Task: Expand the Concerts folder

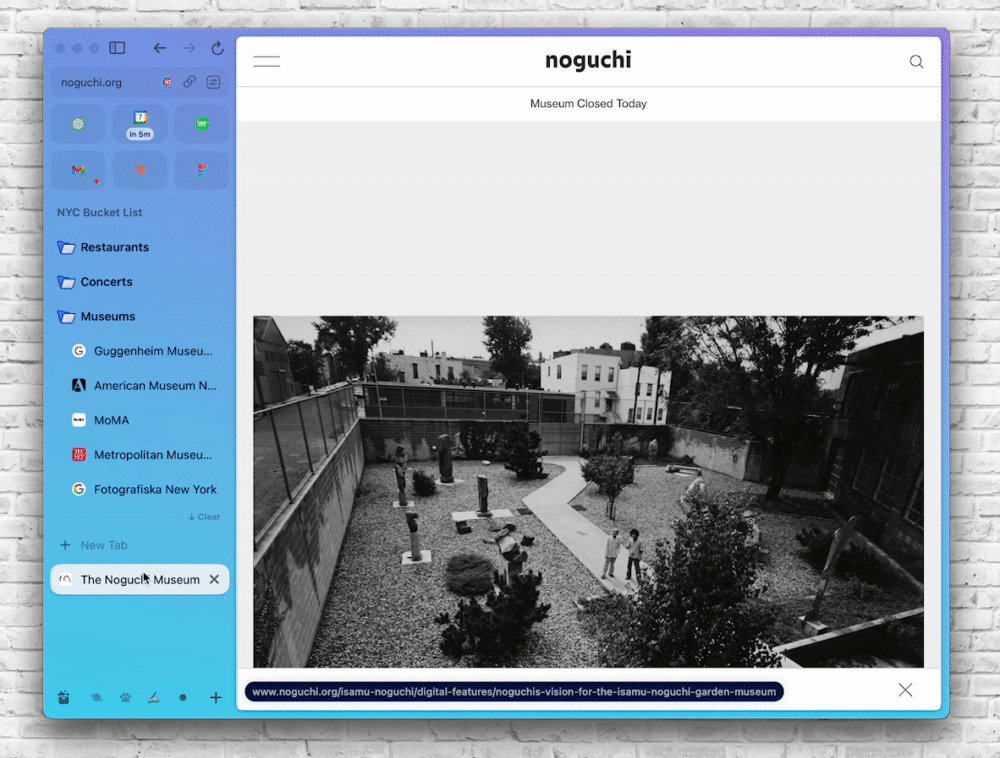Action: (x=139, y=282)
